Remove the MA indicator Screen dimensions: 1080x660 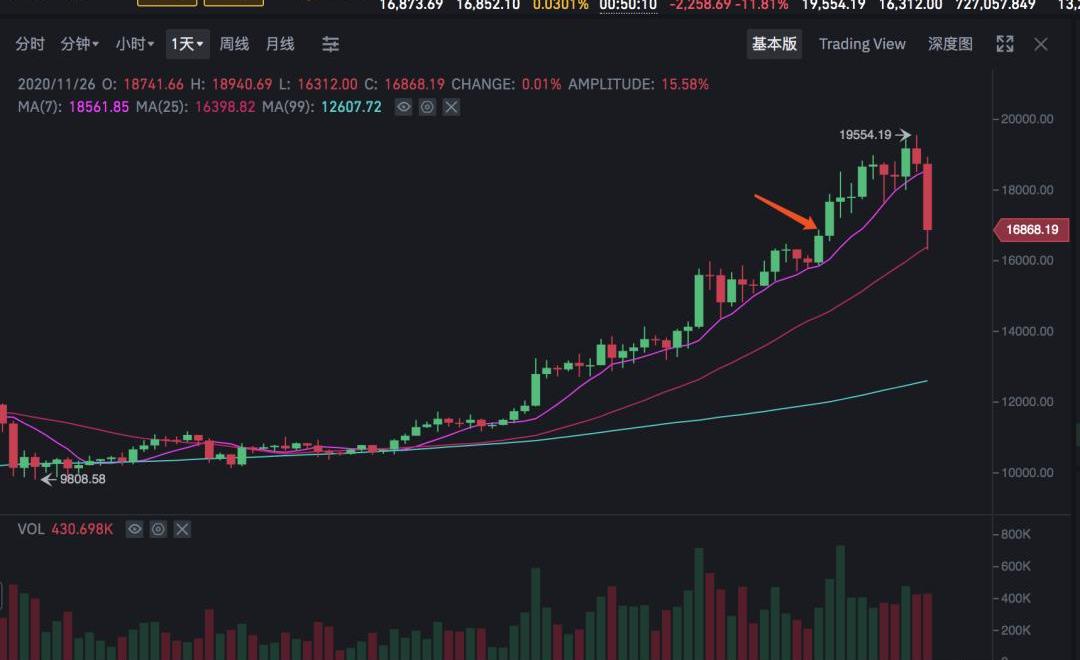[451, 107]
